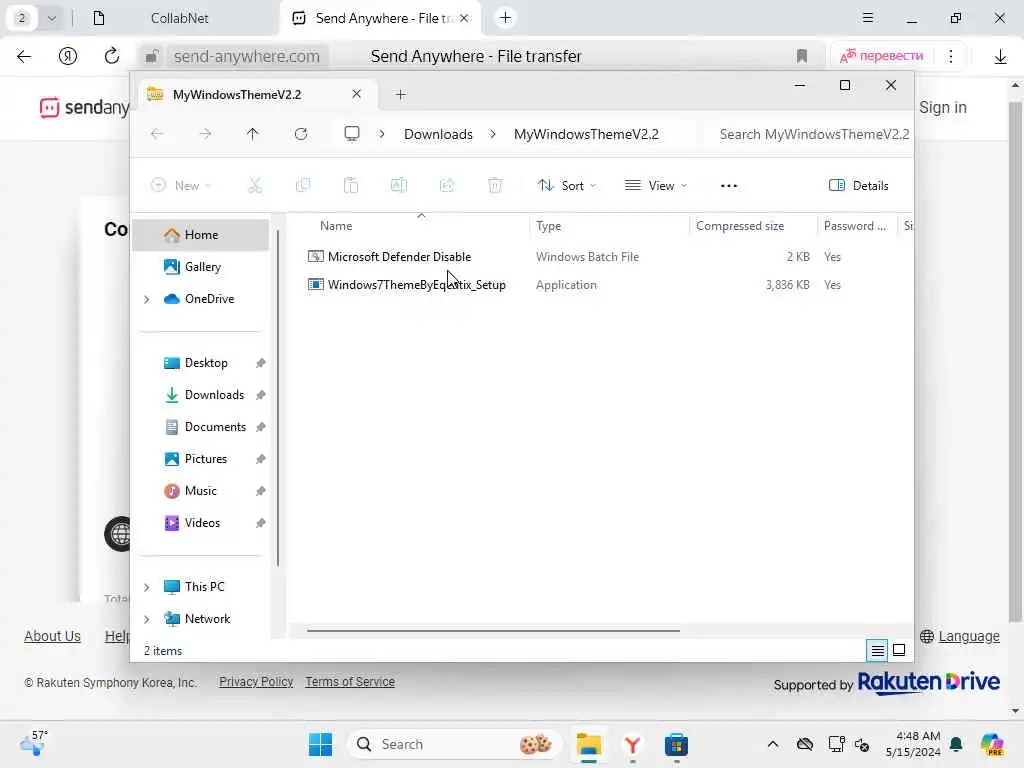
Task: Click the Explorer horizontal scrollbar
Action: coord(493,631)
